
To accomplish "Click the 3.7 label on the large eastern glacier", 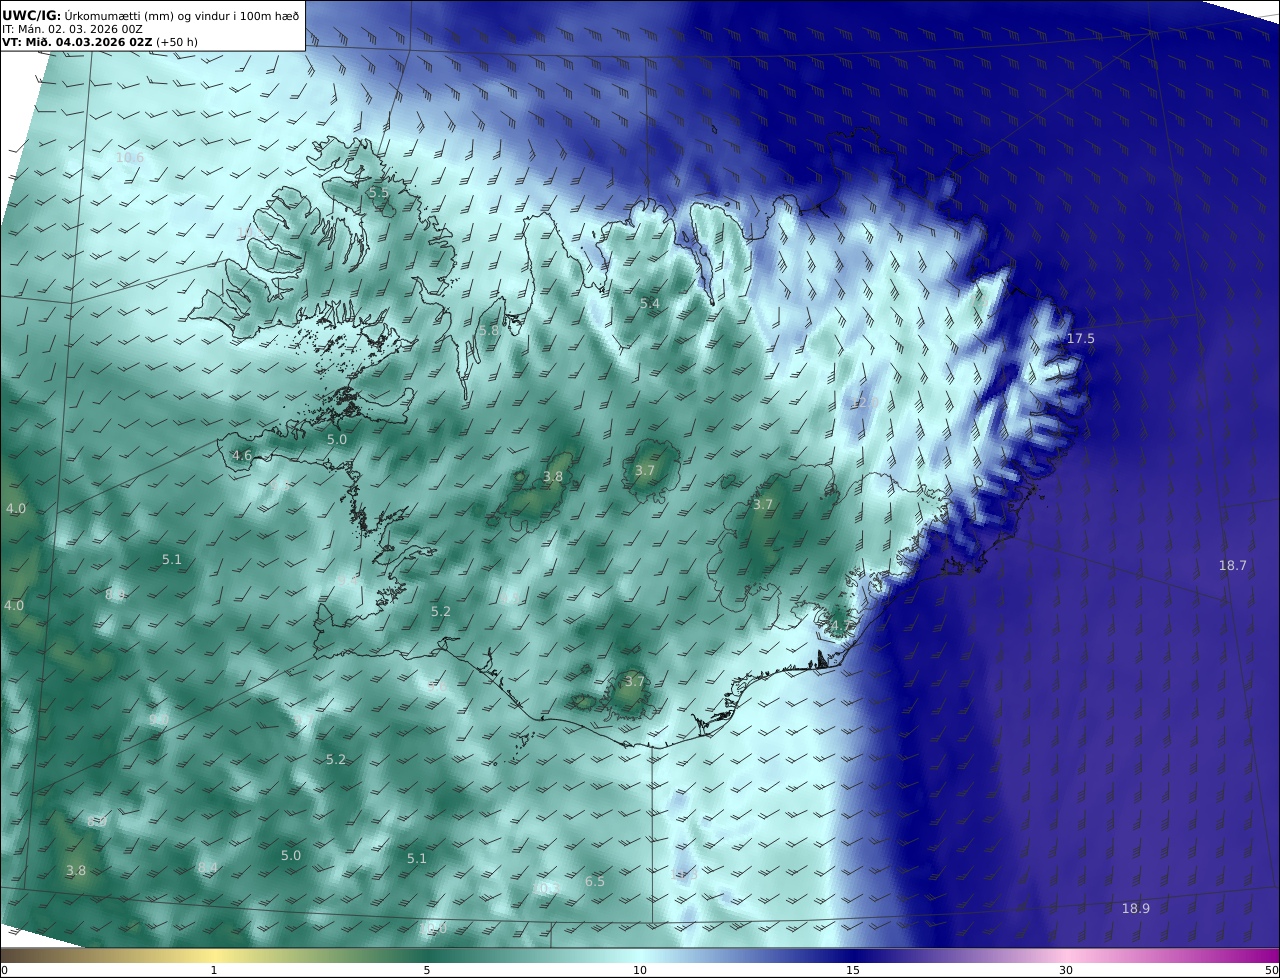I will 763,505.
